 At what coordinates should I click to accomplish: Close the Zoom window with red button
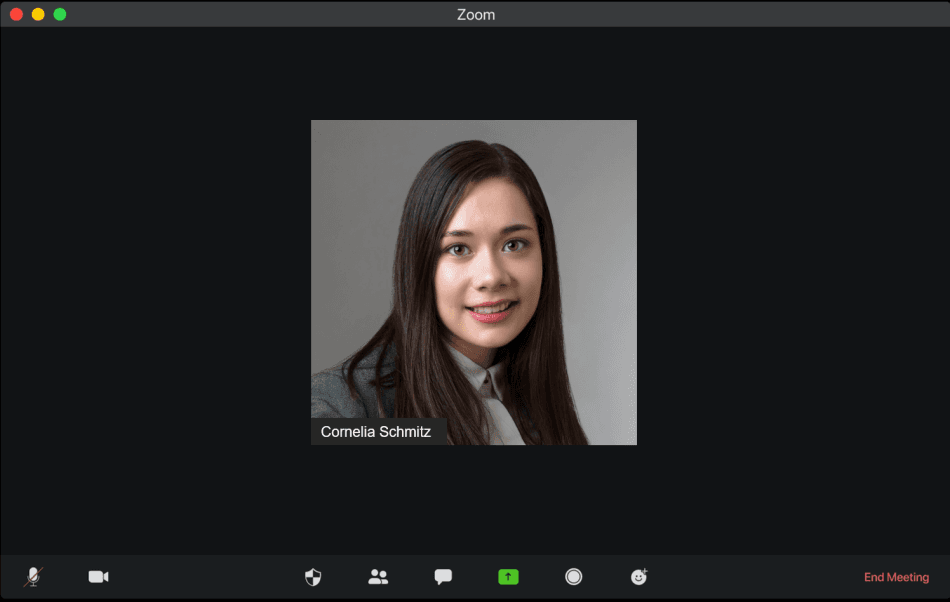click(x=16, y=14)
